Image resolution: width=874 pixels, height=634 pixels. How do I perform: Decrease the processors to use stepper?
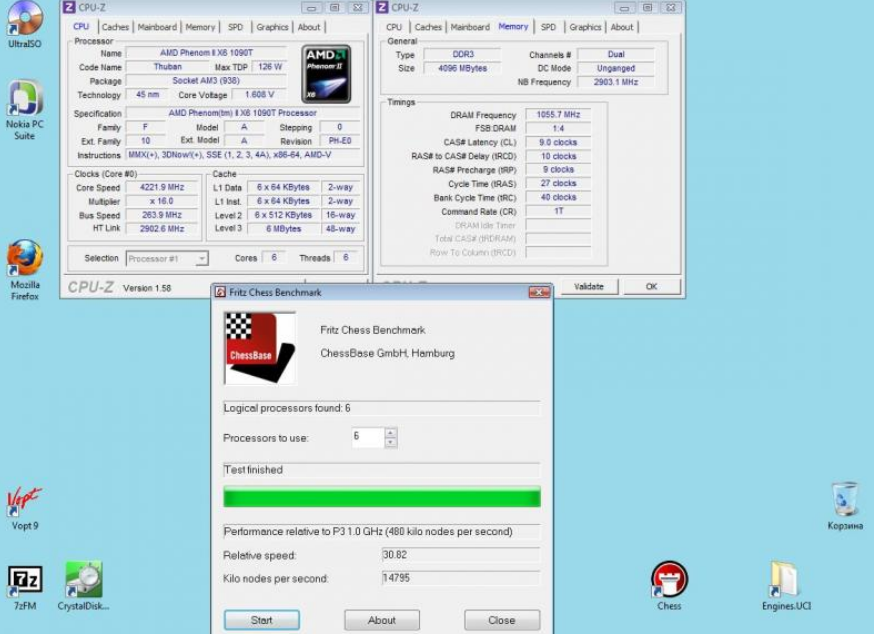click(391, 442)
